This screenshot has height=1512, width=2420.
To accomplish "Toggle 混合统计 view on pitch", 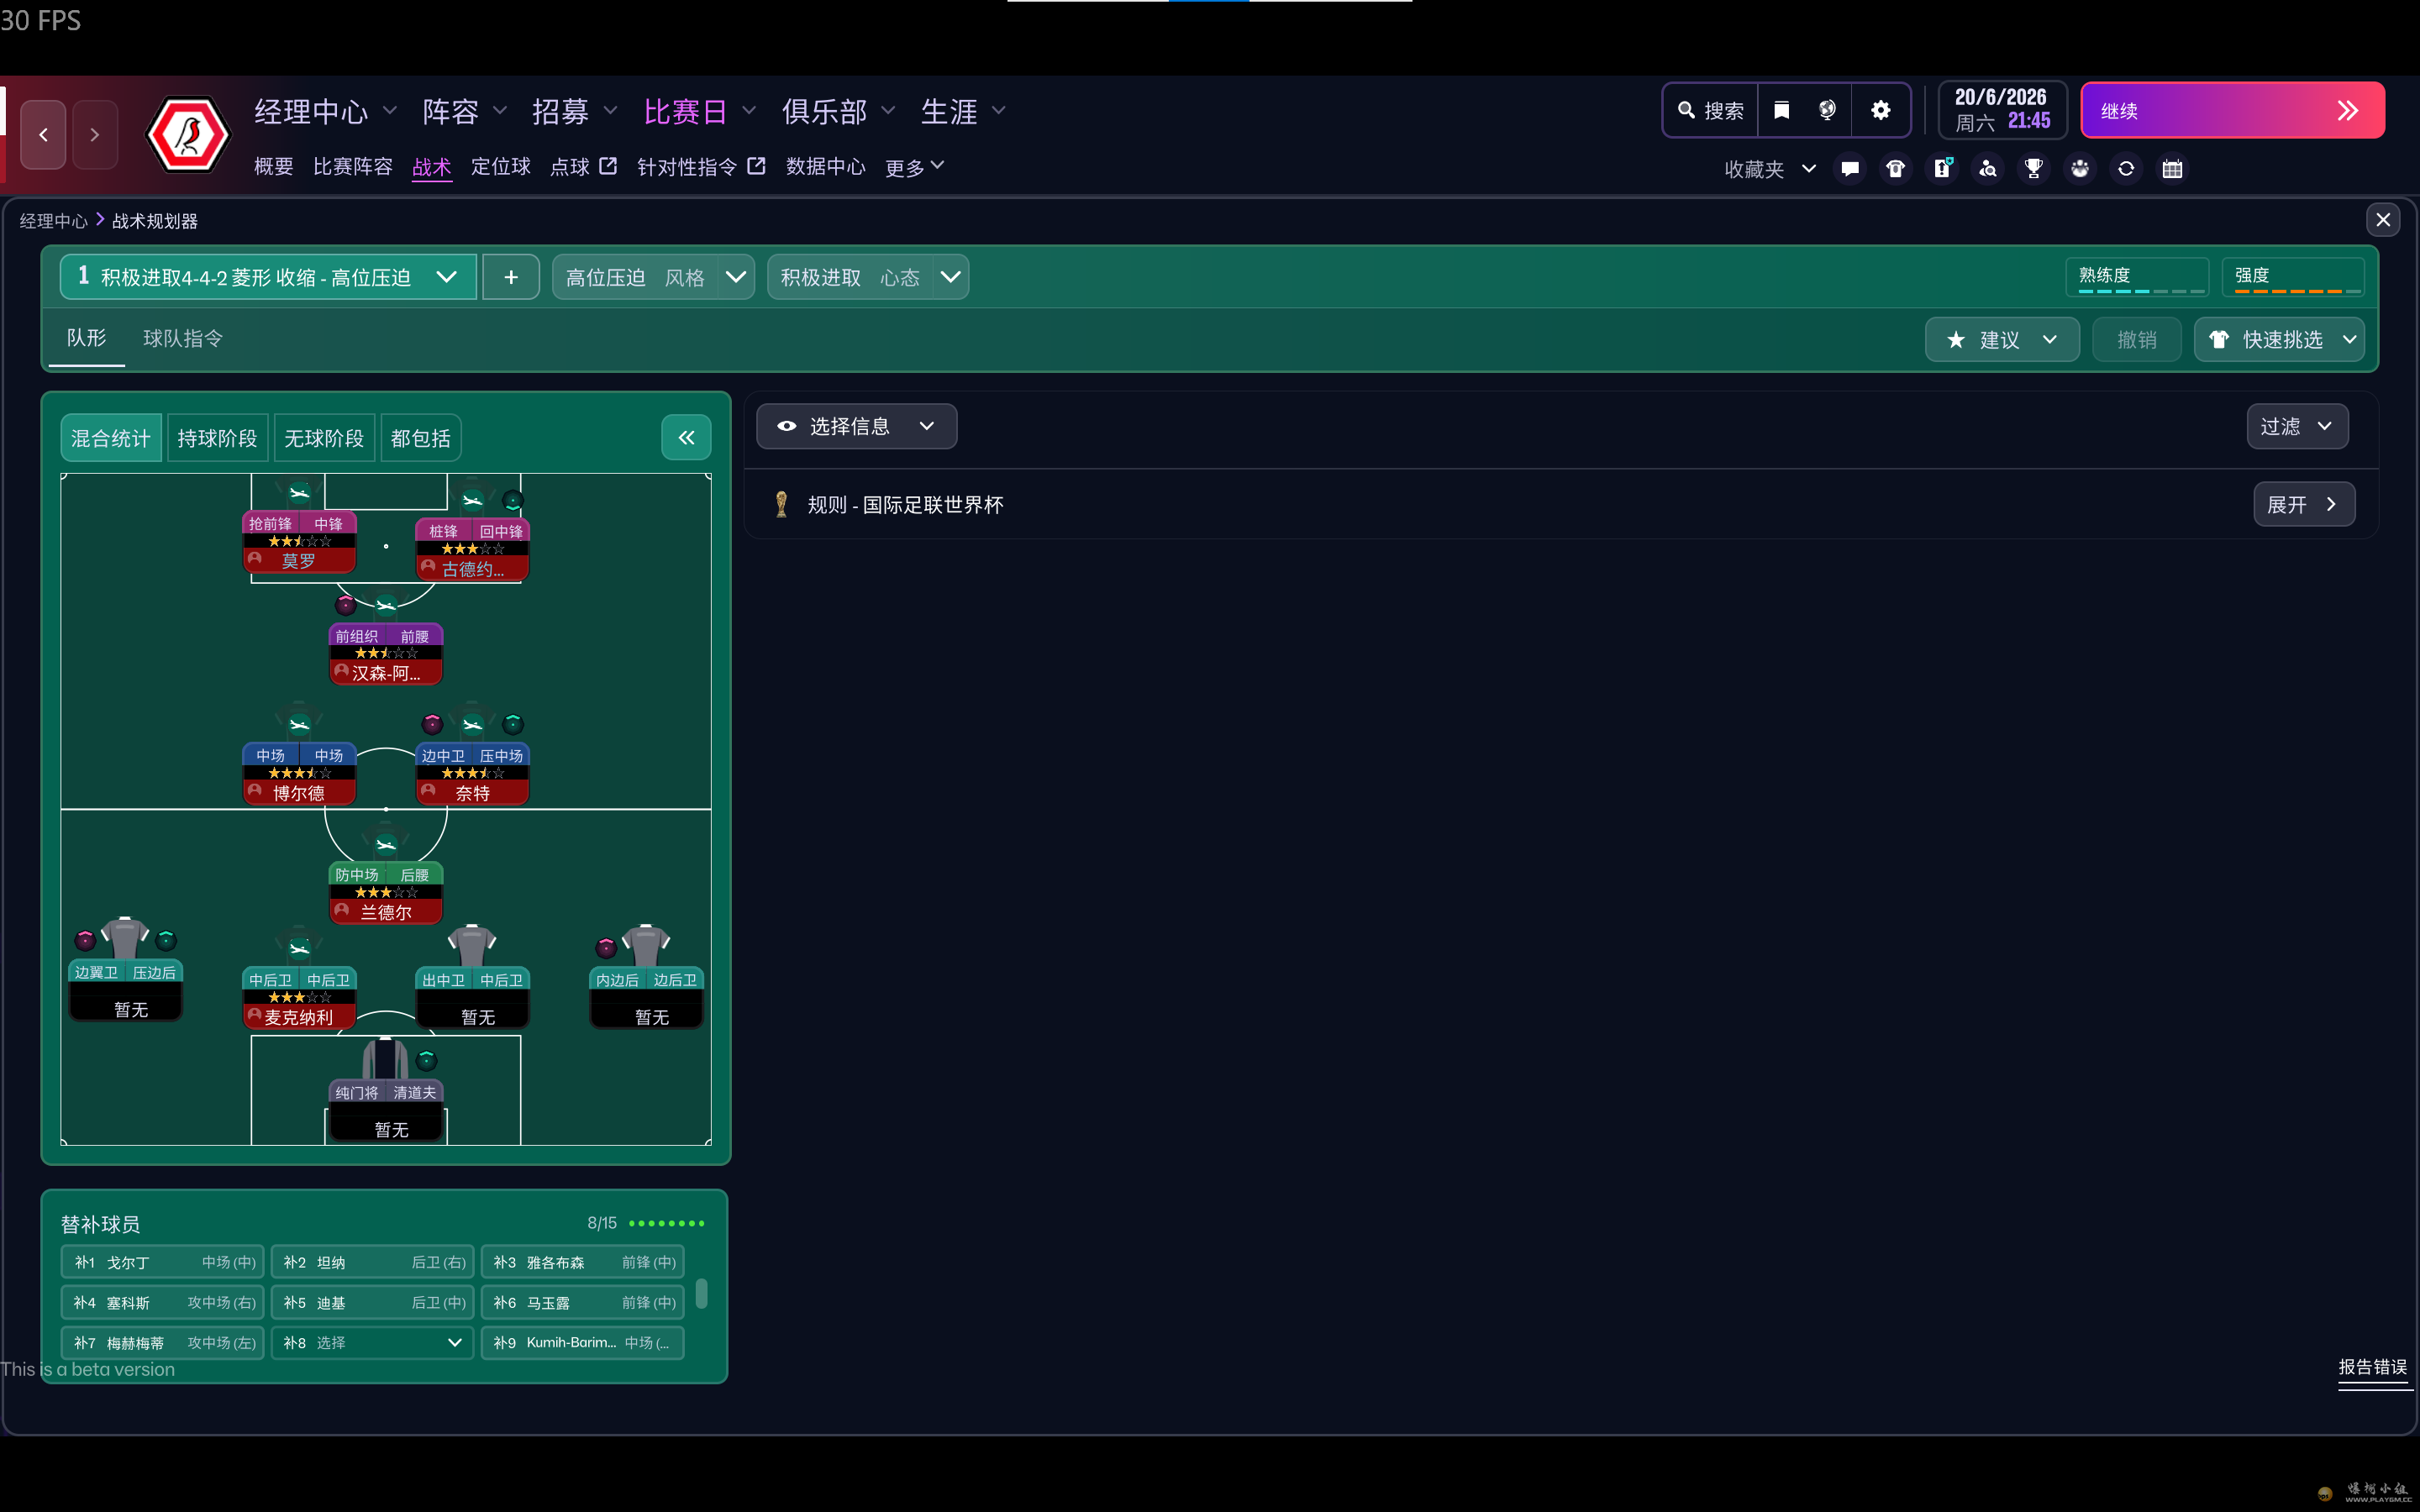I will [x=110, y=438].
